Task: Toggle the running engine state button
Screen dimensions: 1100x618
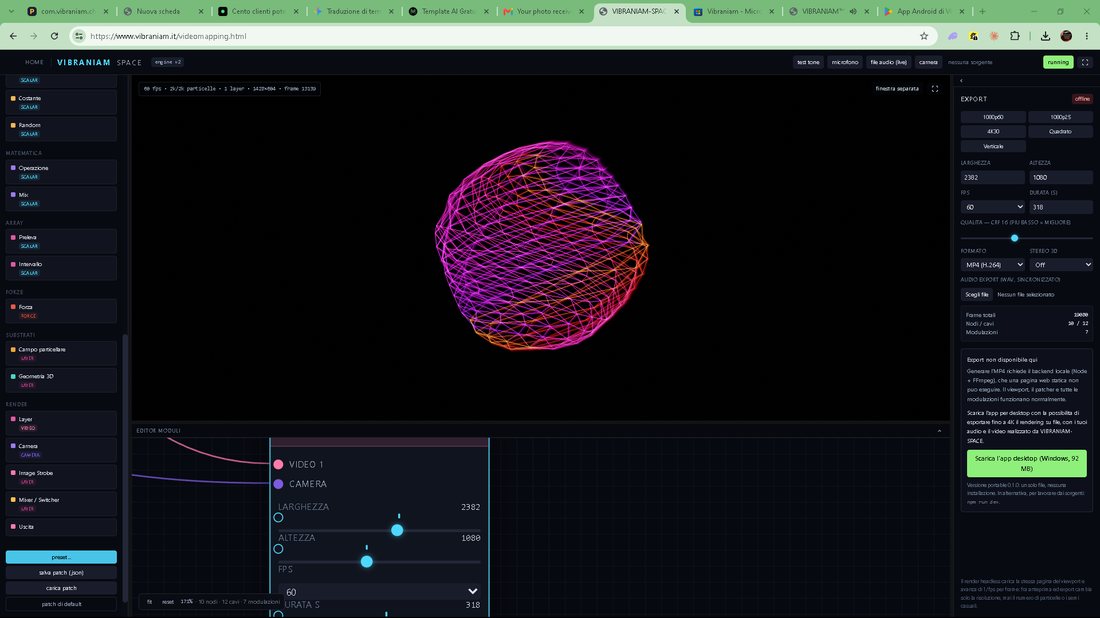Action: 1058,62
